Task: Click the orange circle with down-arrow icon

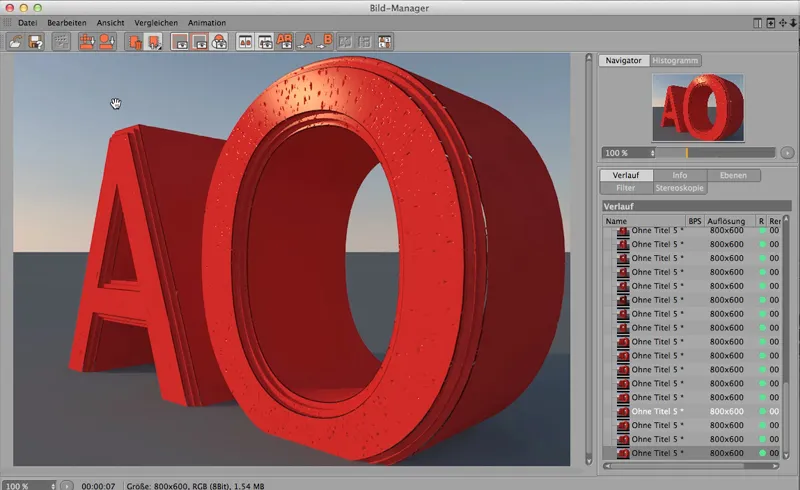Action: [x=107, y=42]
